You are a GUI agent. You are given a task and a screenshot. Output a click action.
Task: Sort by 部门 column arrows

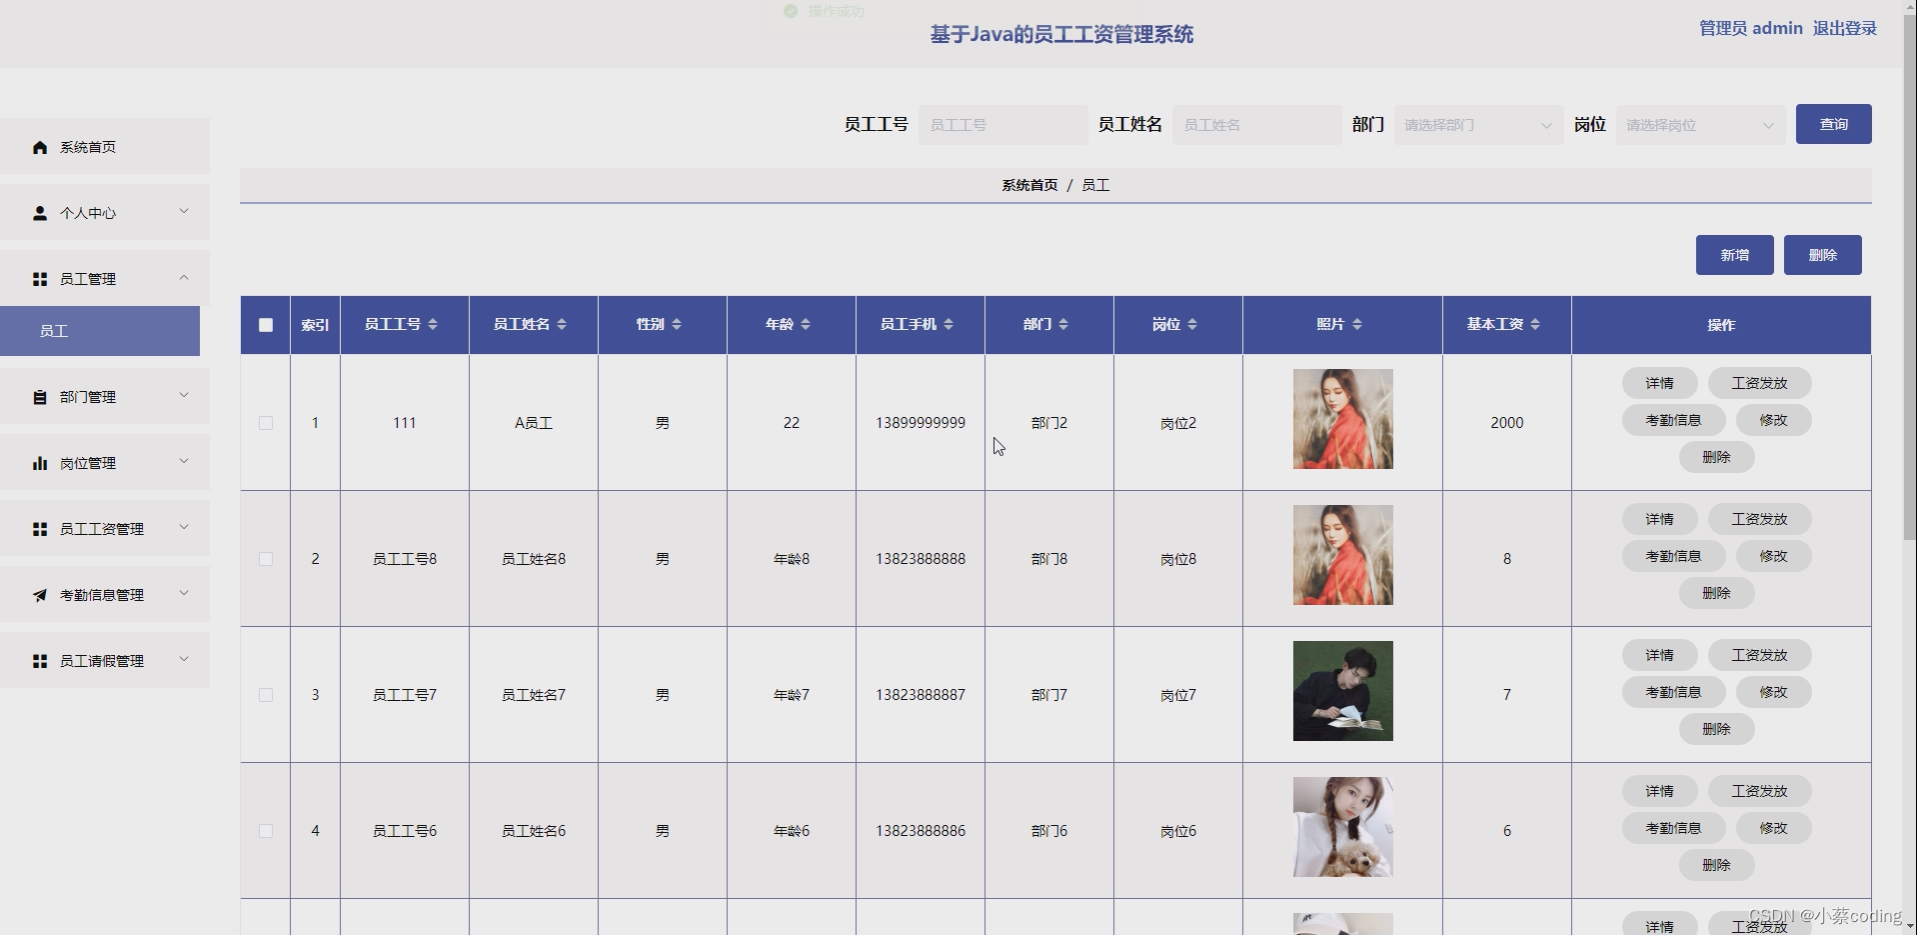pos(1064,324)
